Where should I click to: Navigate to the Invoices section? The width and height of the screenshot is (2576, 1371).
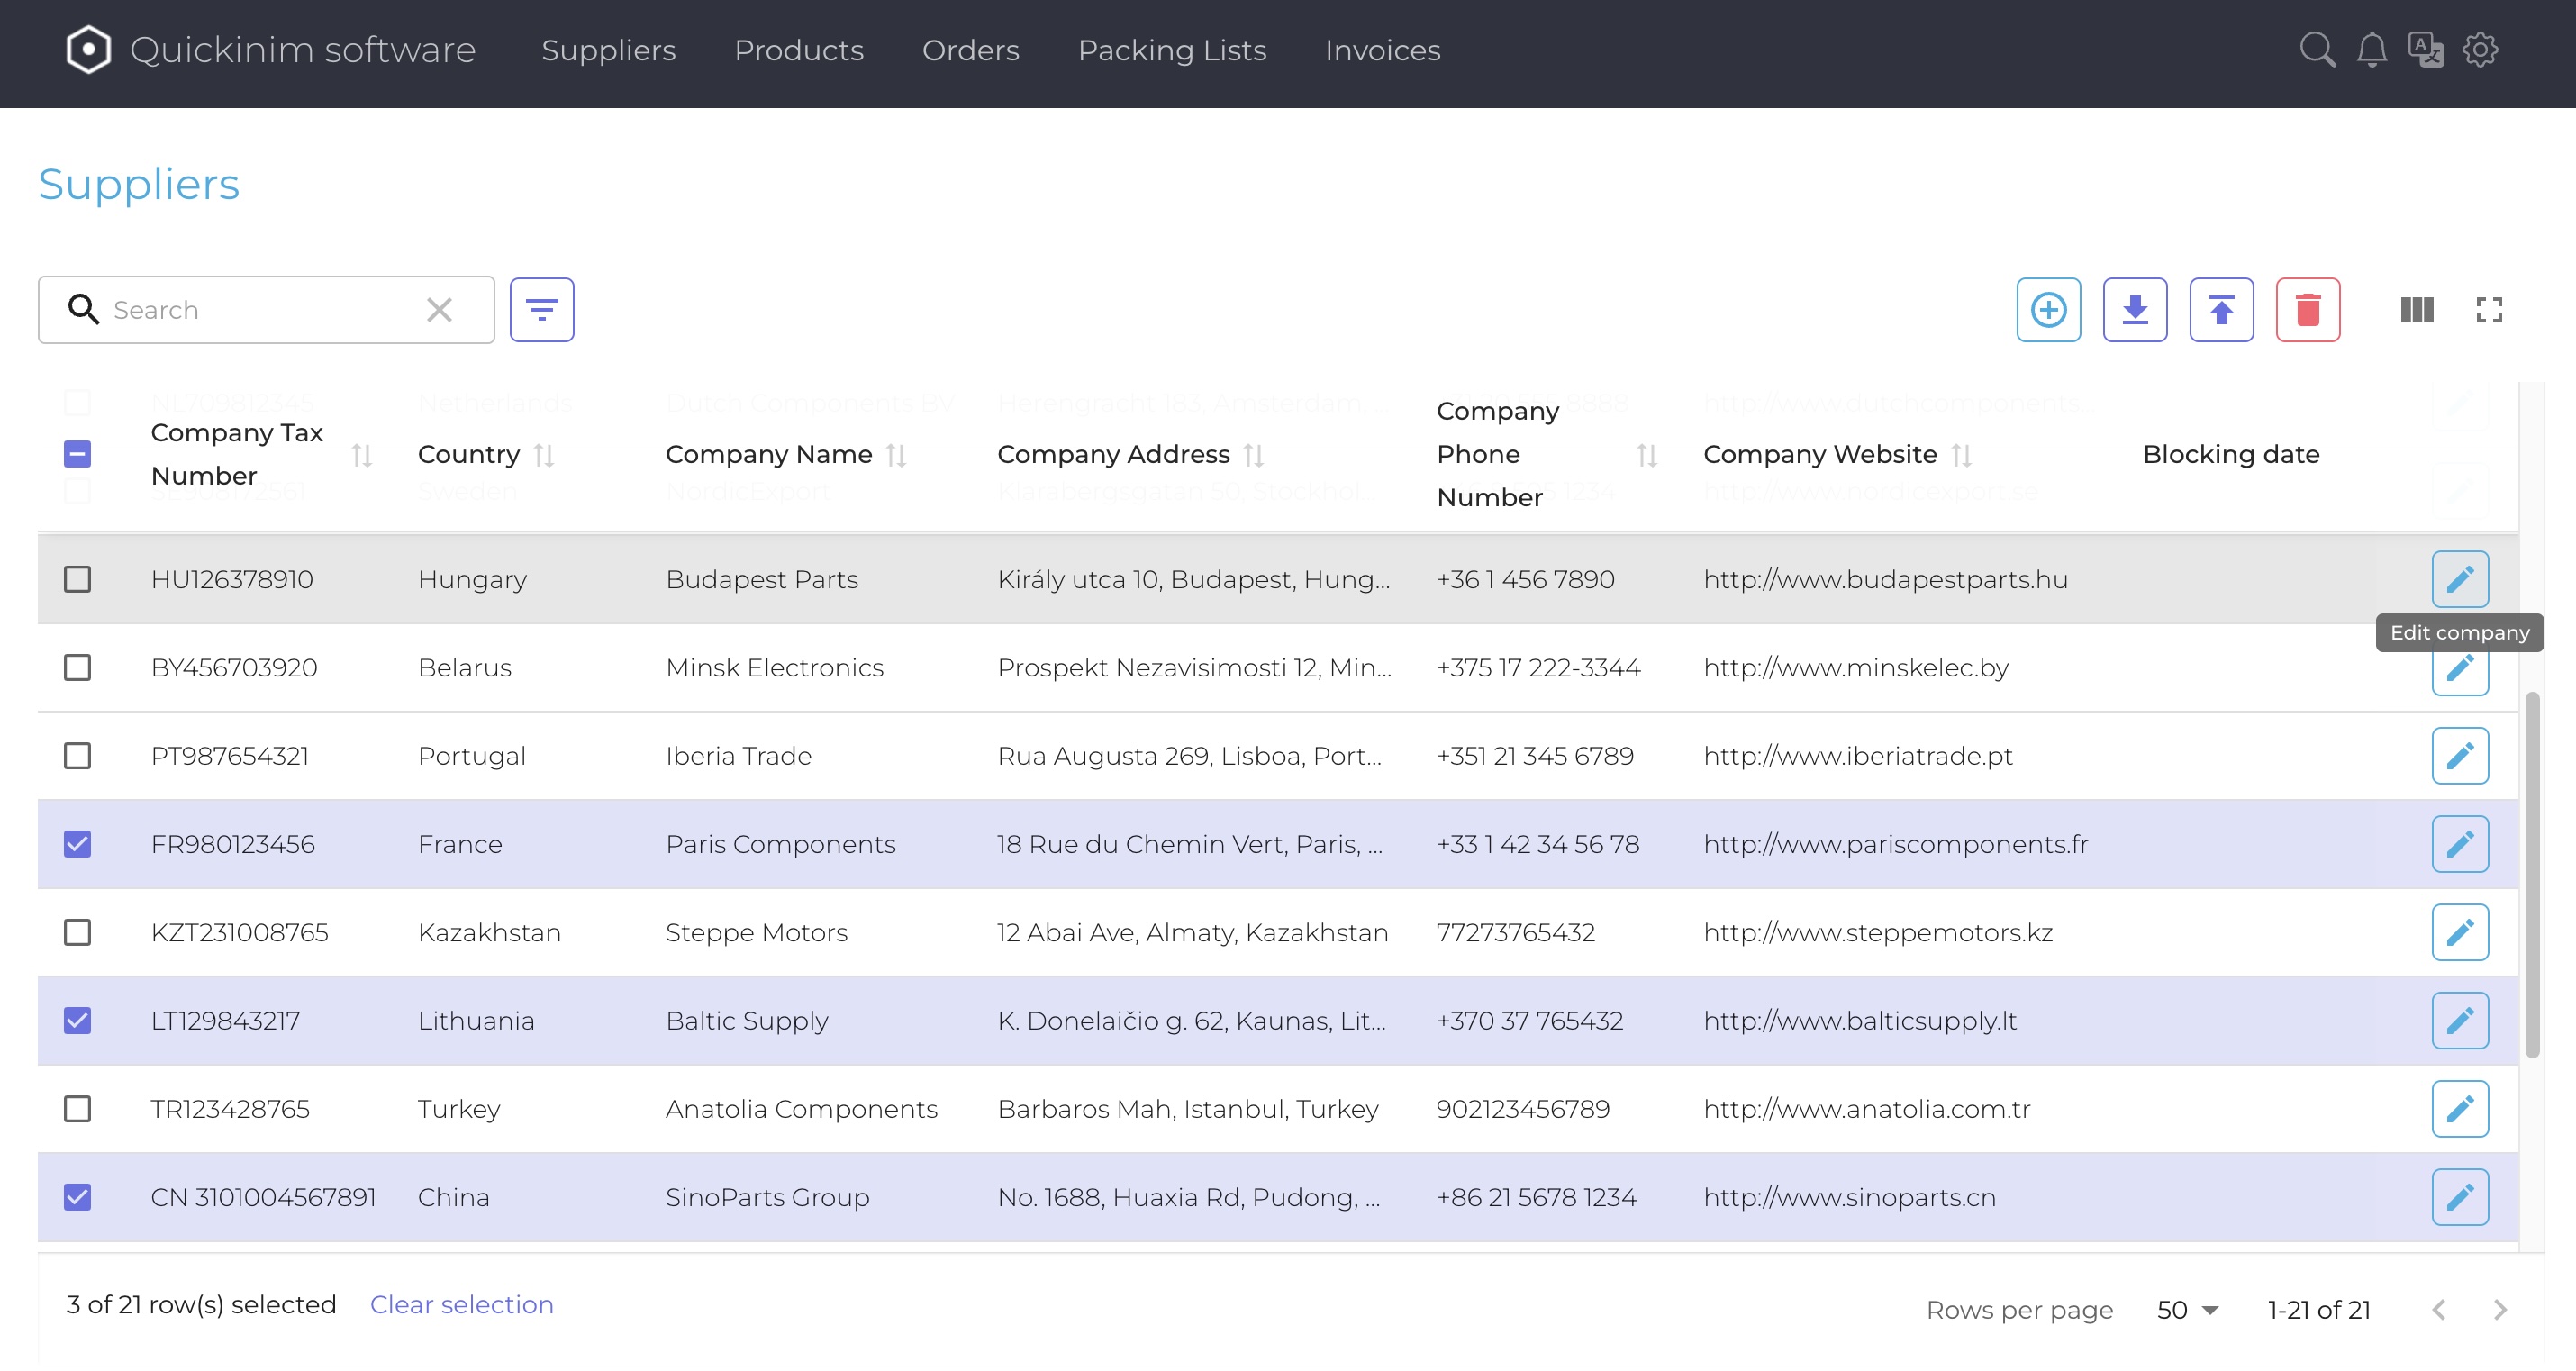(x=1383, y=50)
